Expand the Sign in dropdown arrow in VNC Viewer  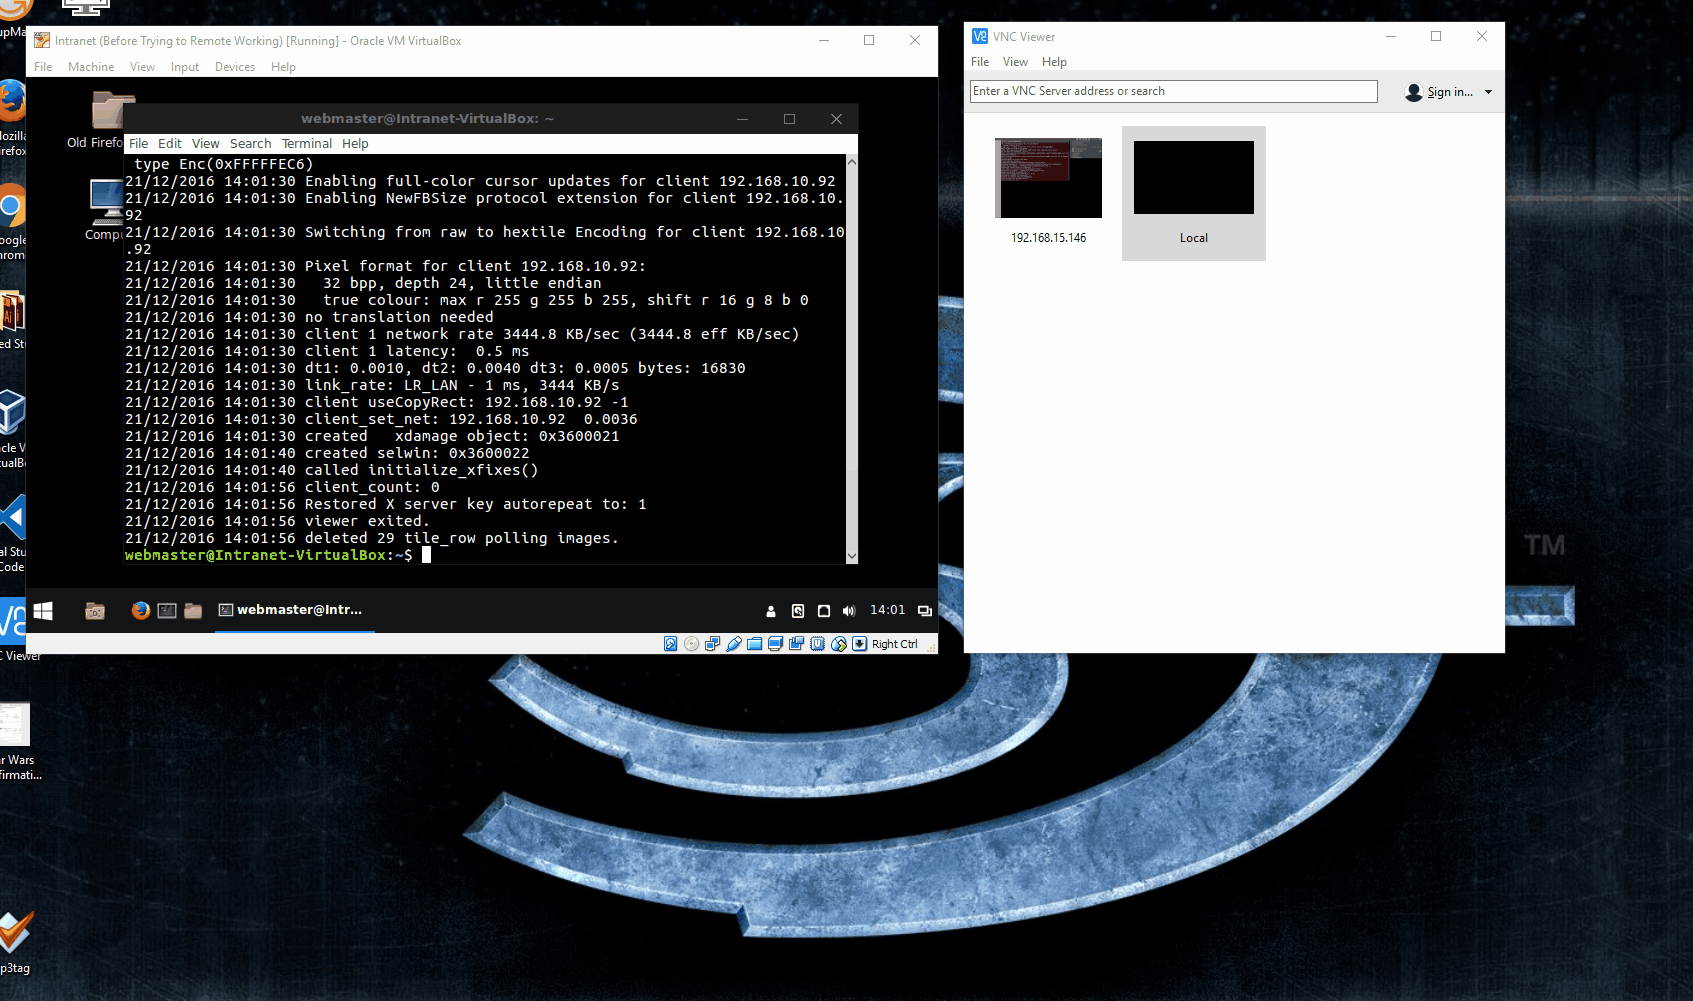coord(1489,92)
